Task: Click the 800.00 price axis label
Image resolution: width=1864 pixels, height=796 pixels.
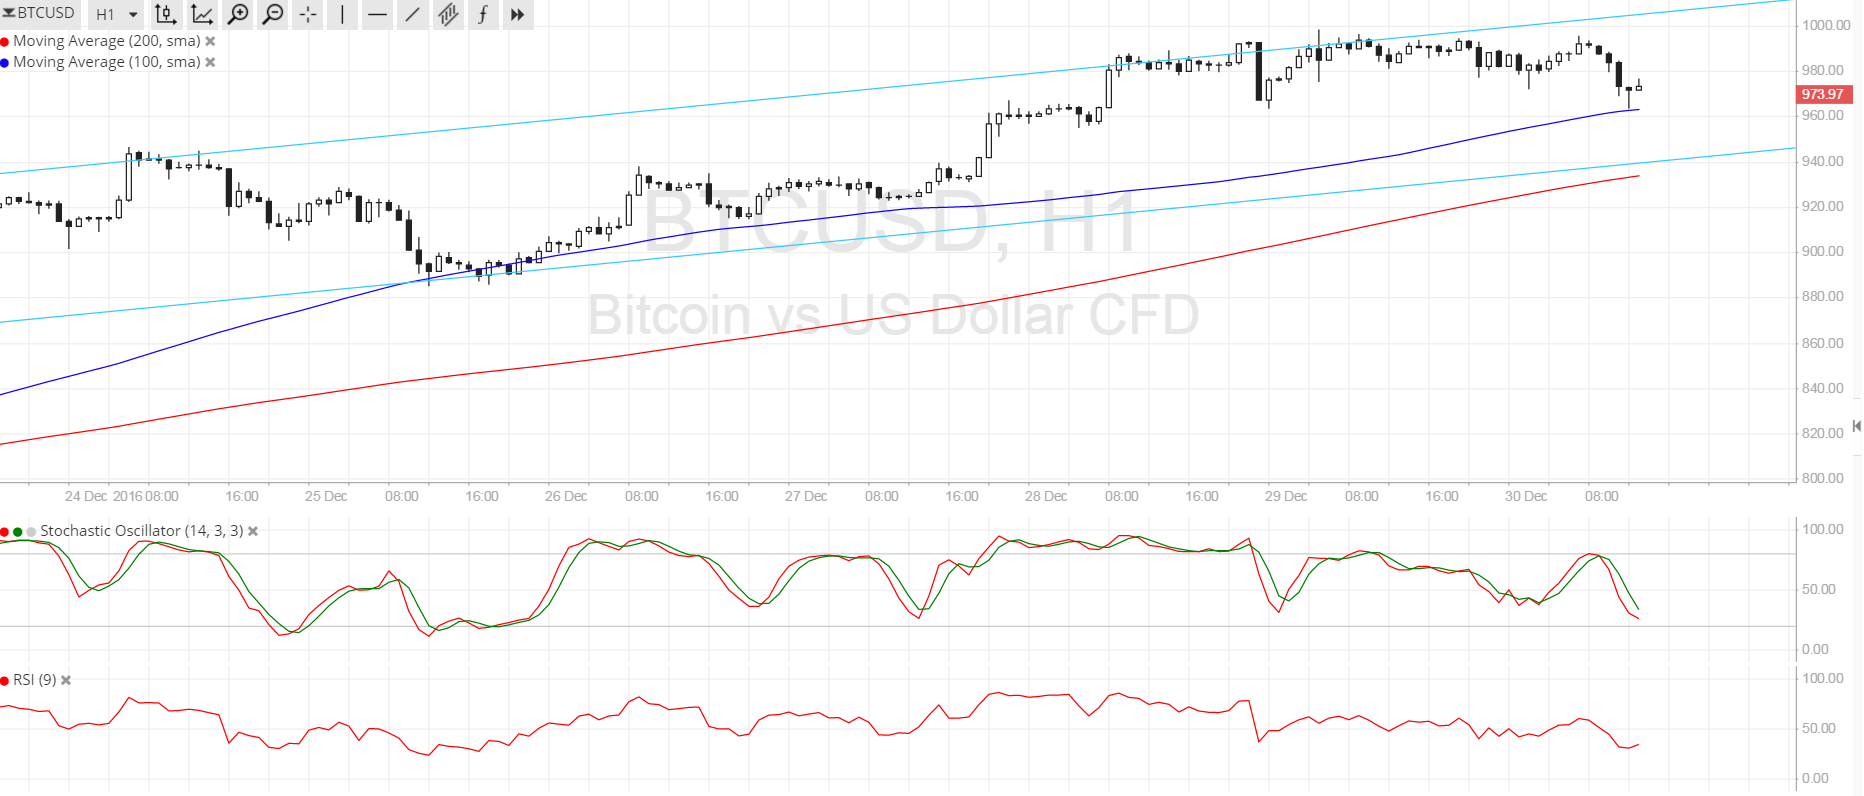Action: click(1823, 478)
